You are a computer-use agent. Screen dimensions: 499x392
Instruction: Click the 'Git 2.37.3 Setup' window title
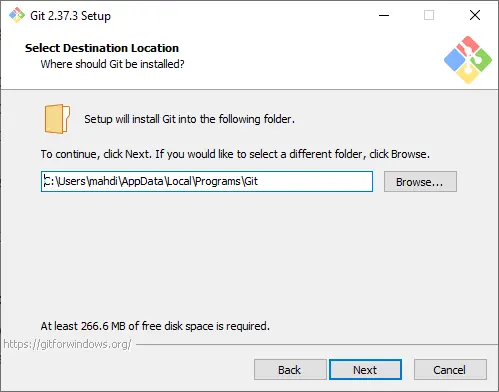70,16
